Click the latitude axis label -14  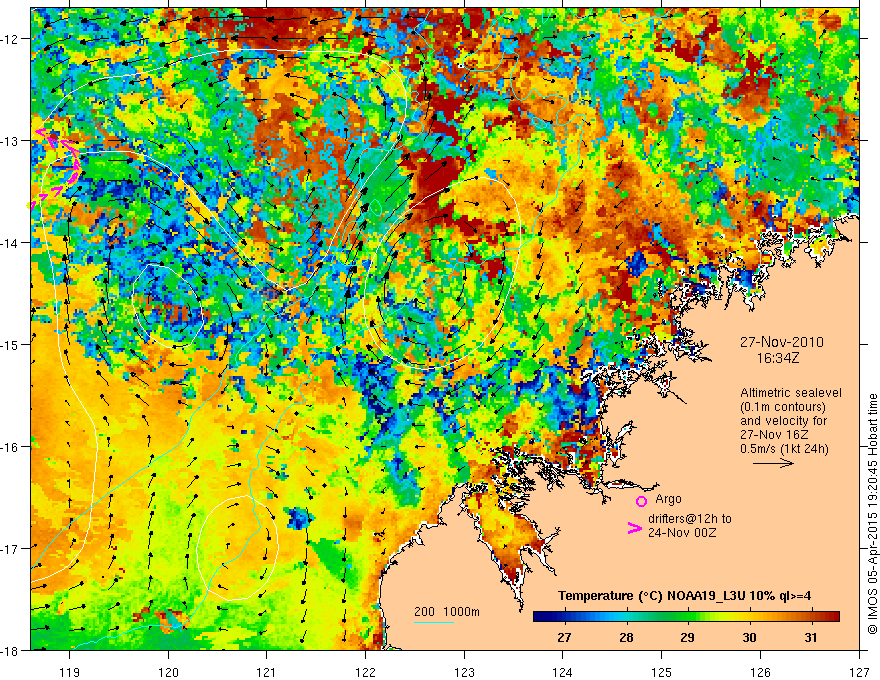click(10, 242)
